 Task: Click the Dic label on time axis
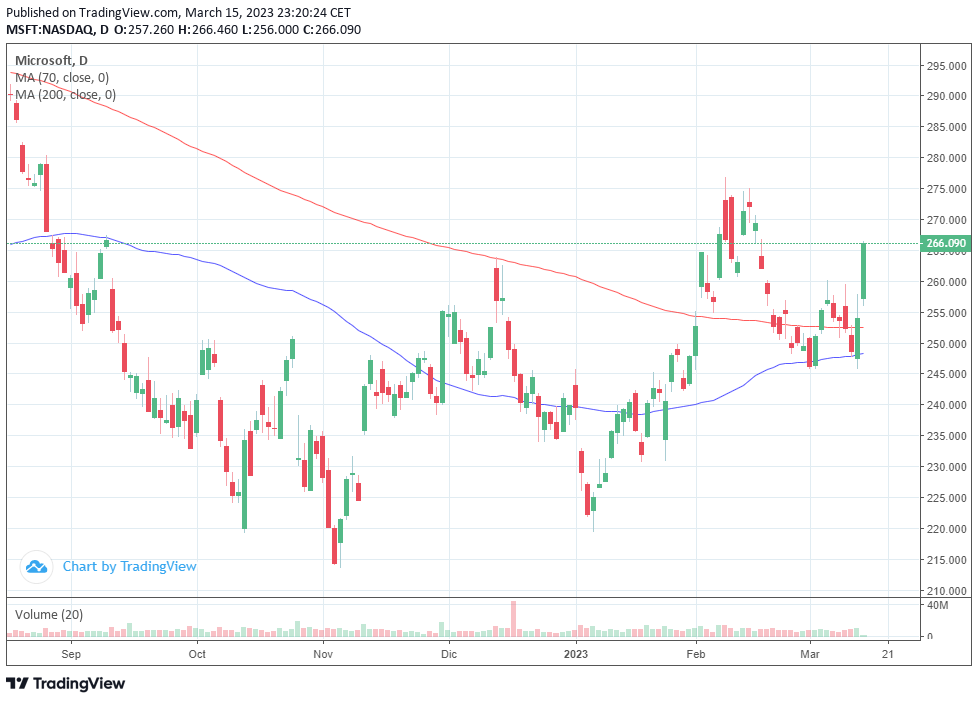449,654
